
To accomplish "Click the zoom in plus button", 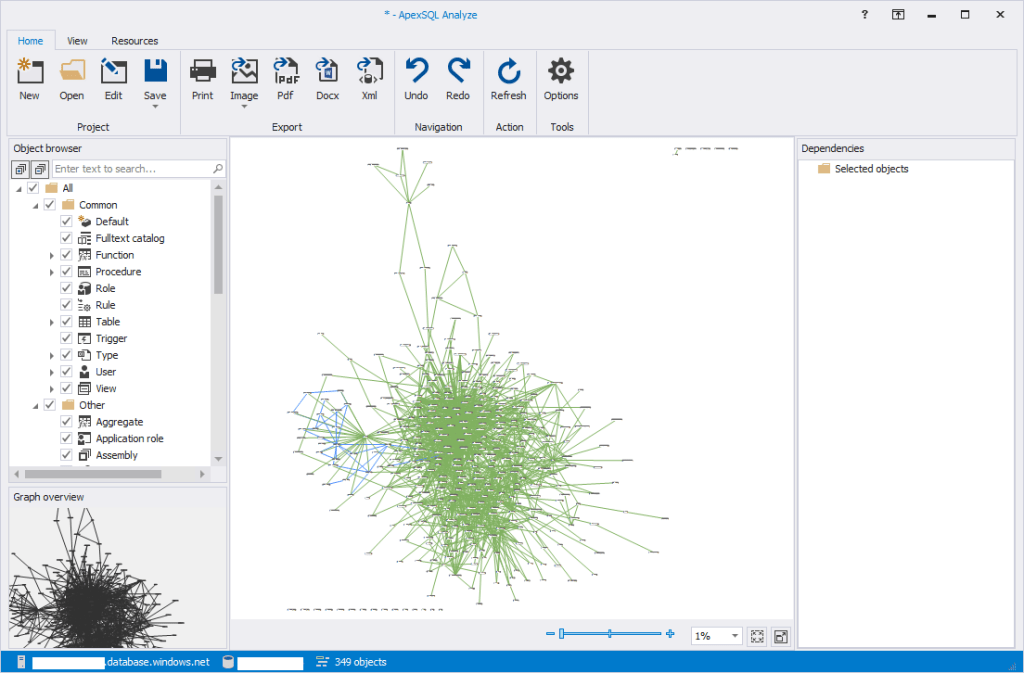I will coord(670,634).
